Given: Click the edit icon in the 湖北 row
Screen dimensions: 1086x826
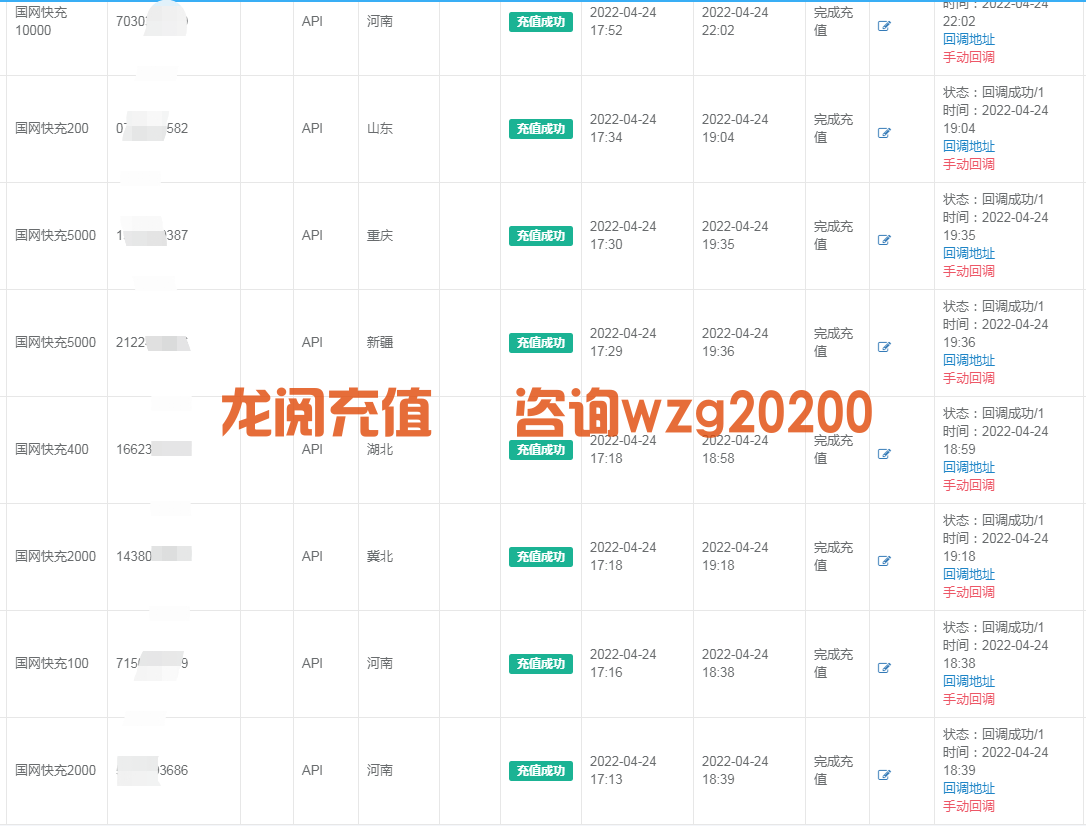Looking at the screenshot, I should tap(884, 454).
